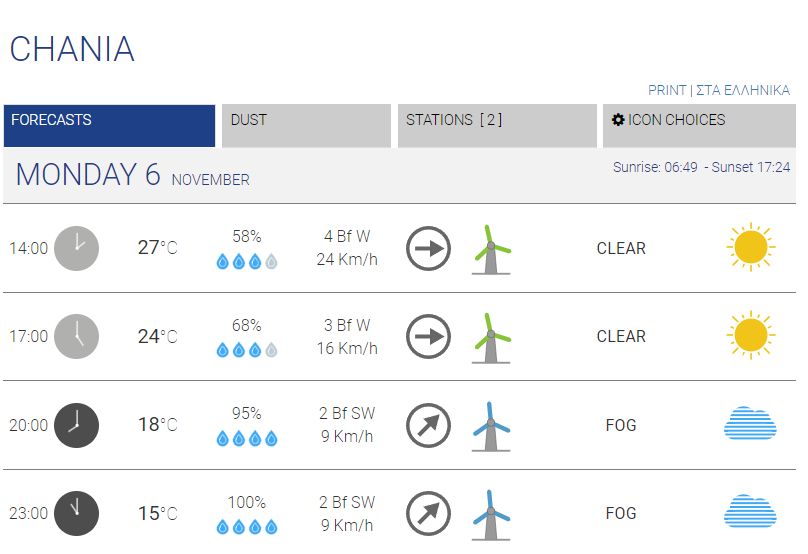Image resolution: width=808 pixels, height=554 pixels.
Task: Click the sun icon in the 17:00 row
Action: 750,336
